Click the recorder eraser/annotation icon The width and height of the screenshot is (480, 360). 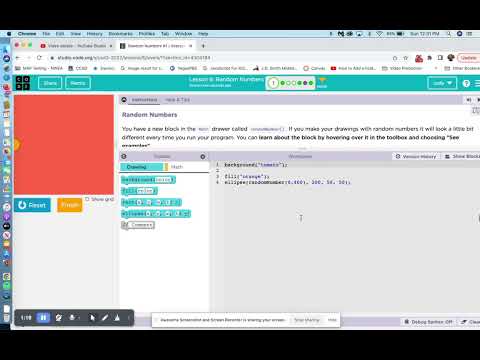tap(59, 318)
